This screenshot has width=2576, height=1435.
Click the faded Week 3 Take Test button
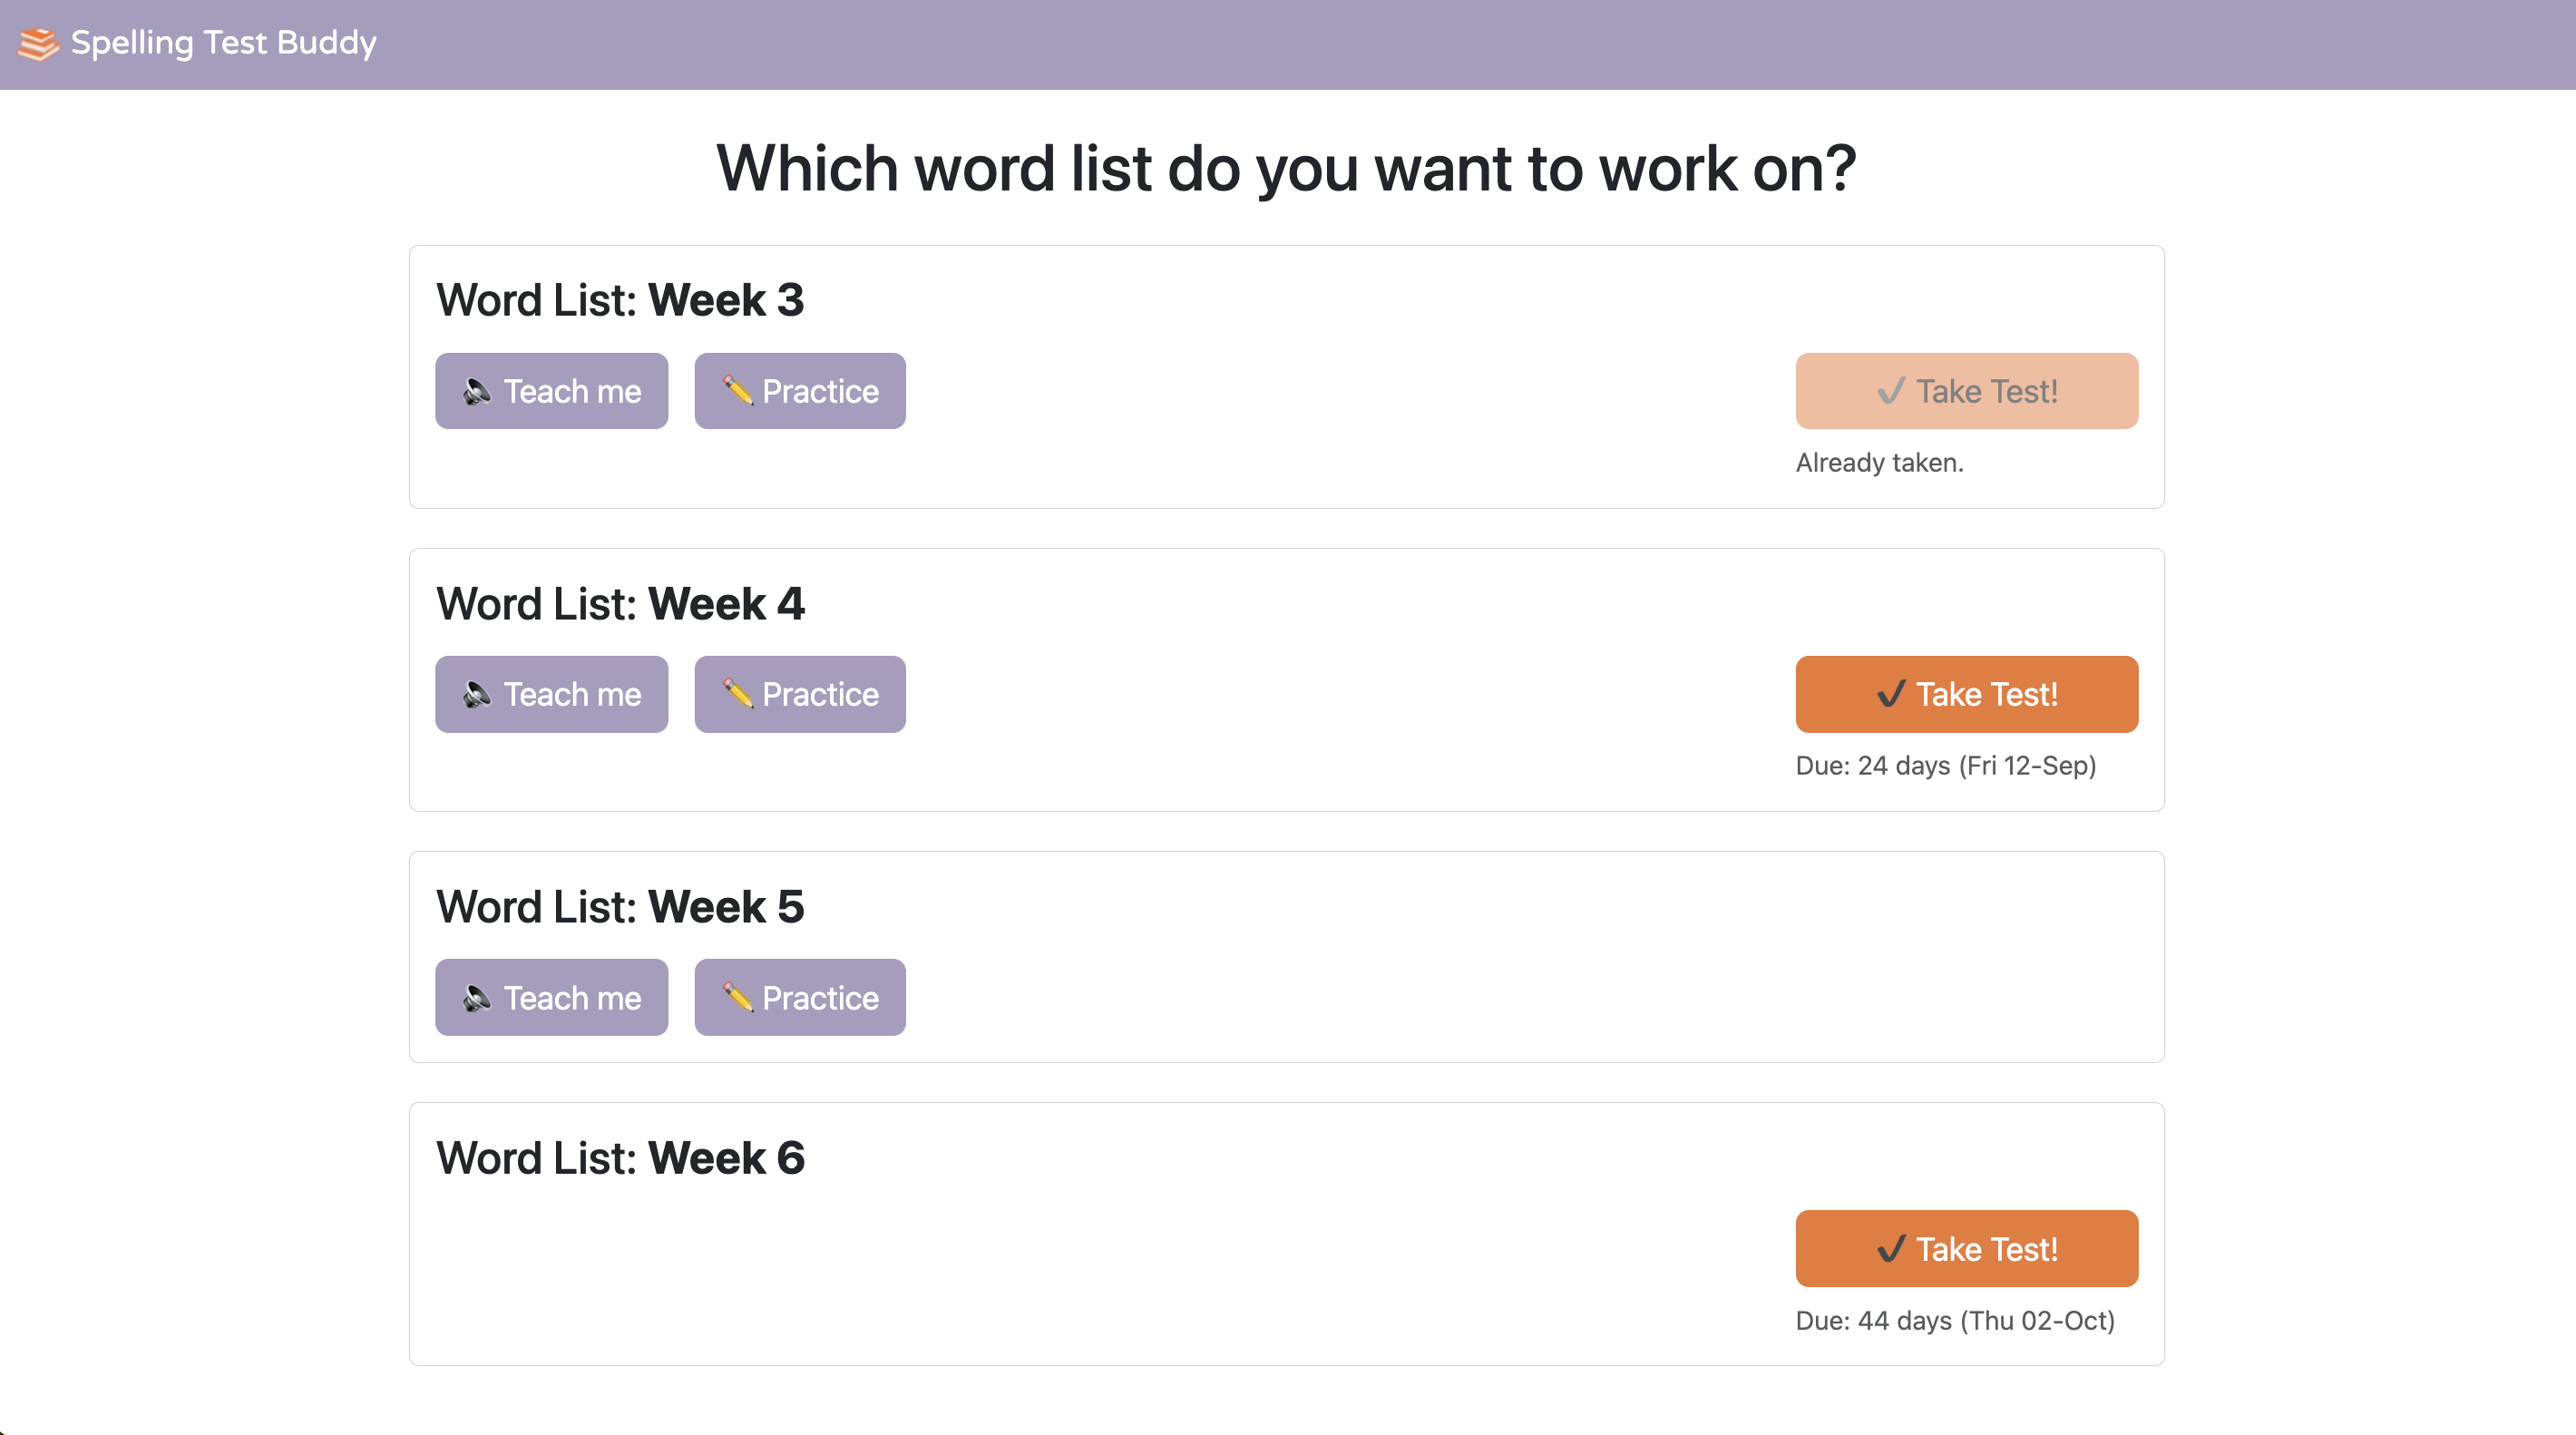point(1966,391)
